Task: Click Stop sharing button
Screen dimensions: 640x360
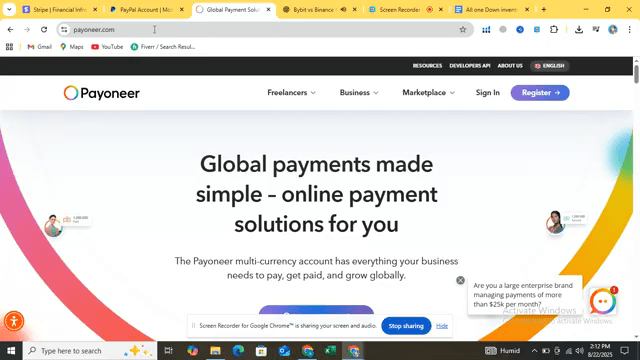Action: click(406, 326)
